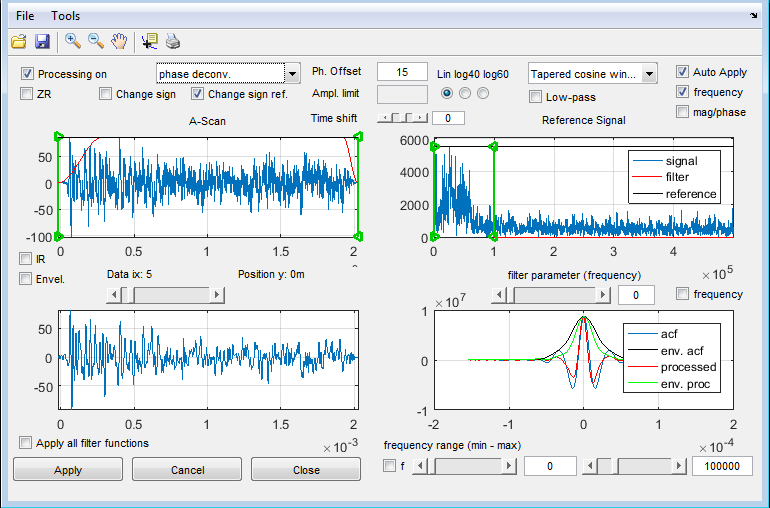The image size is (770, 508).
Task: Click filter parameter slider left arrow
Action: [x=499, y=295]
